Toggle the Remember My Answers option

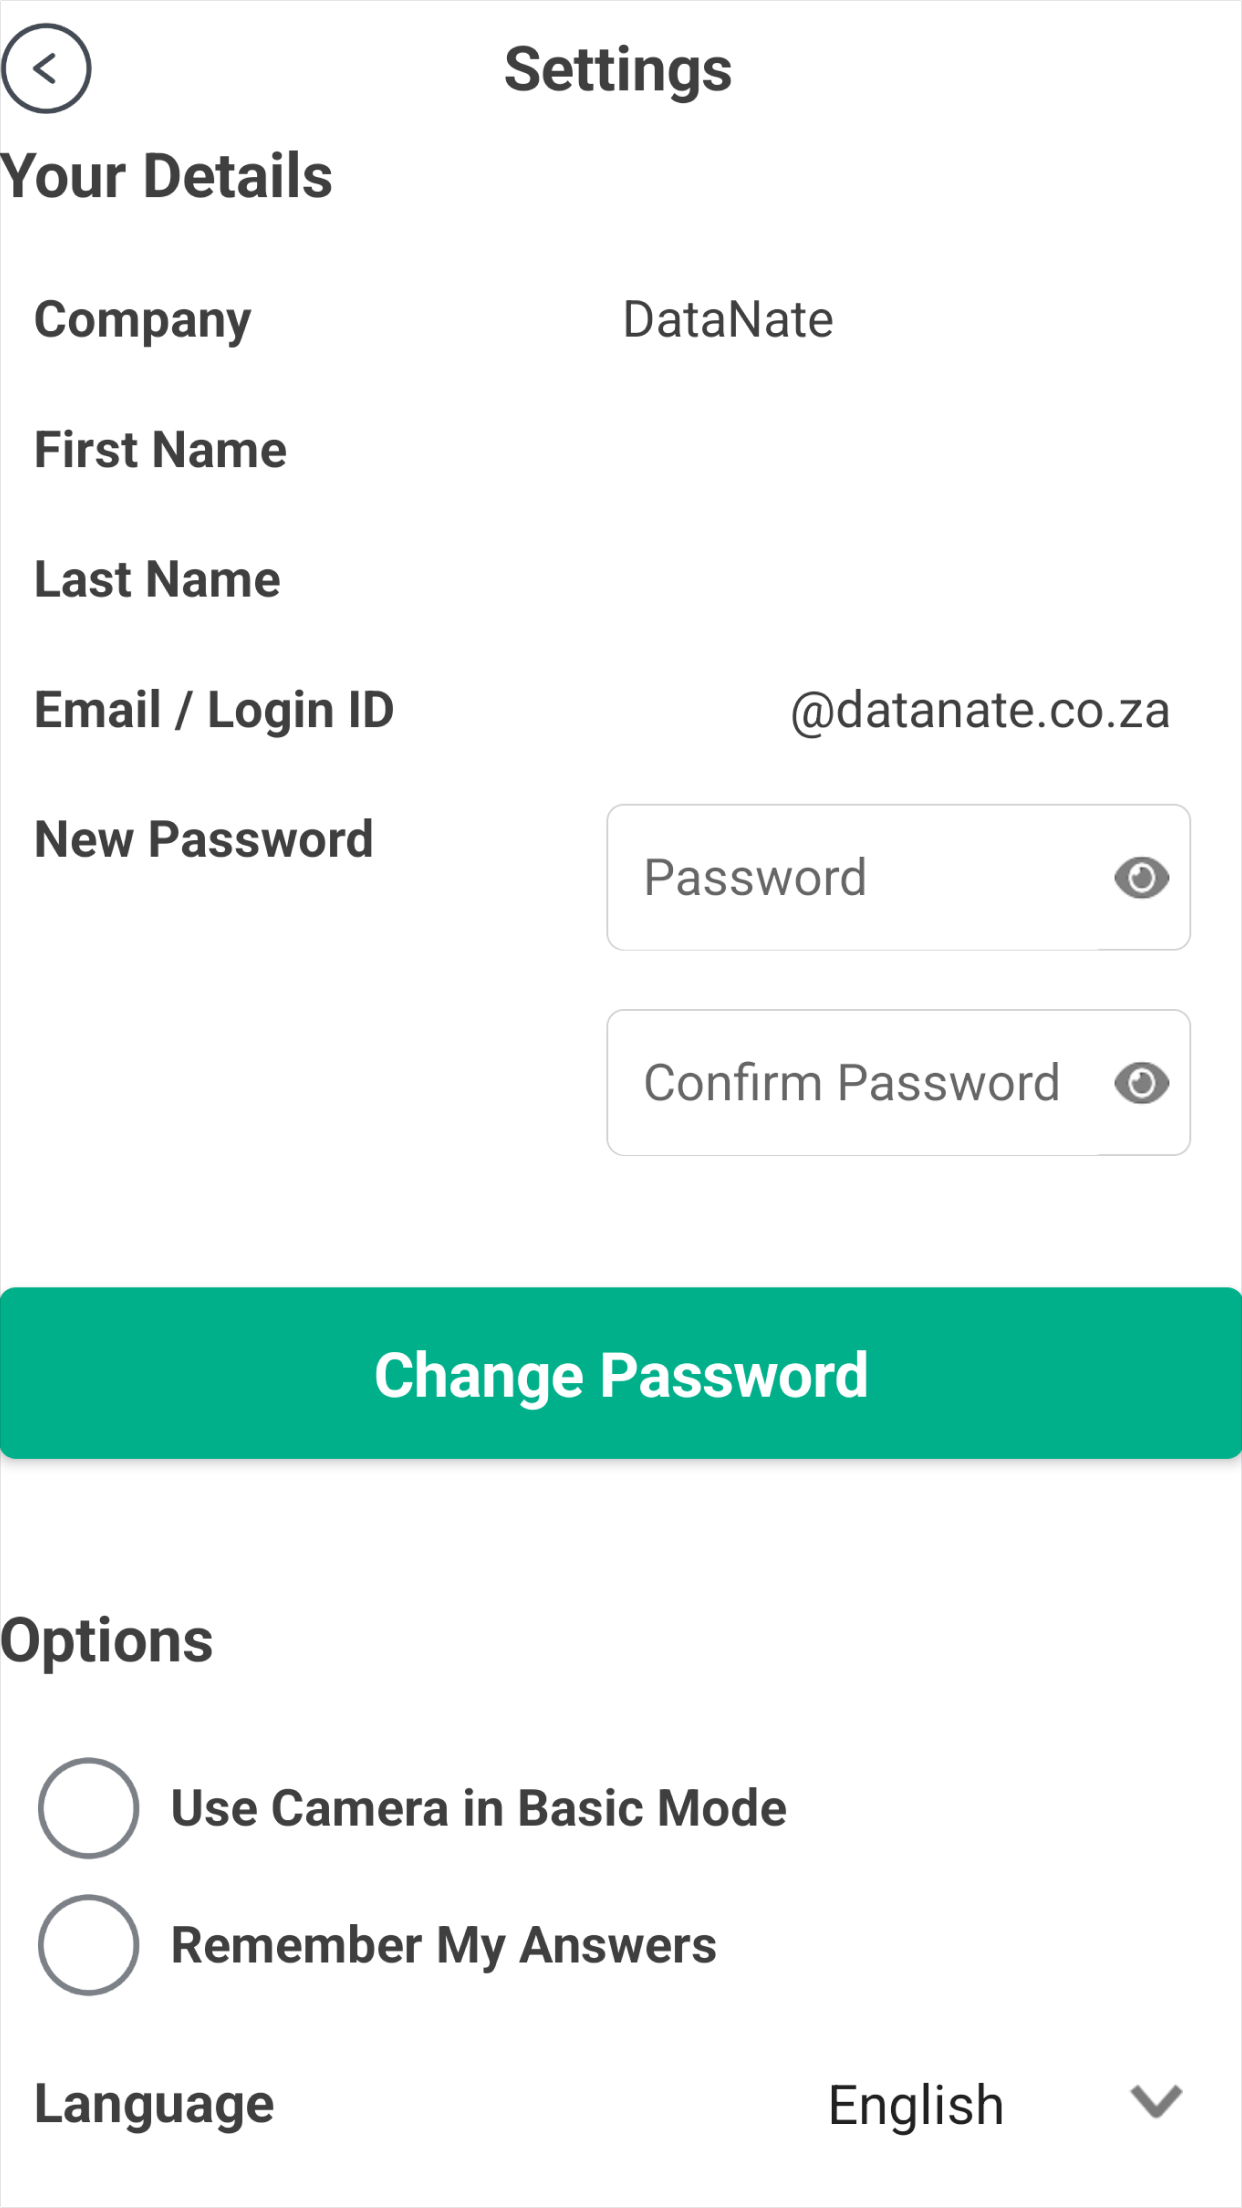[89, 1945]
